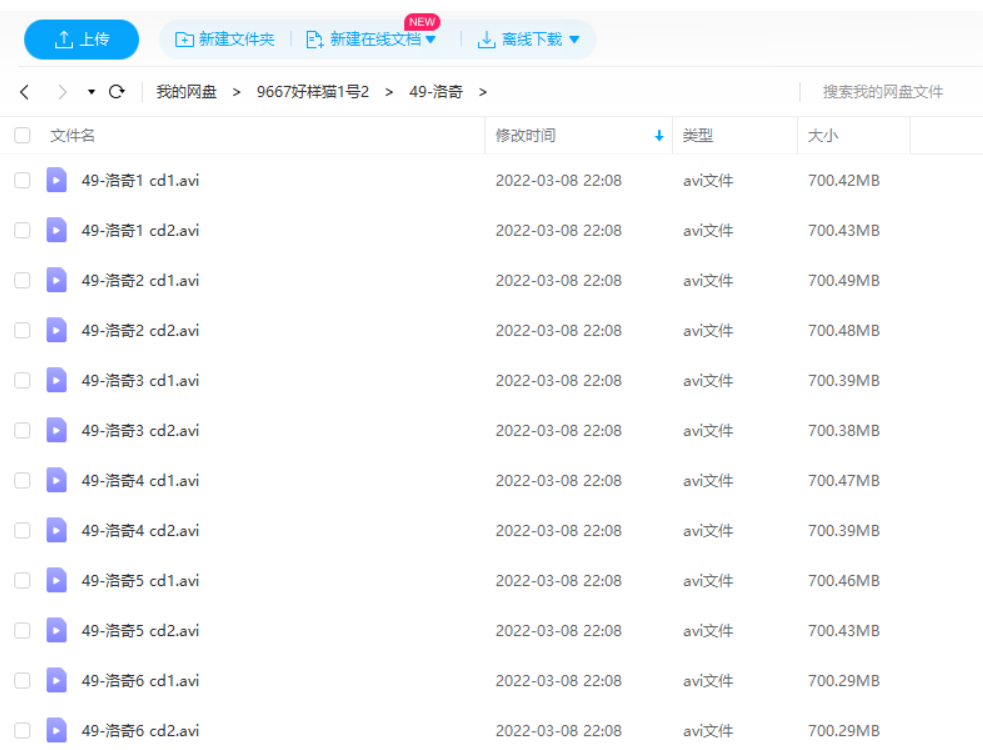The width and height of the screenshot is (983, 750).
Task: Click the forward navigation arrow
Action: pyautogui.click(x=62, y=92)
